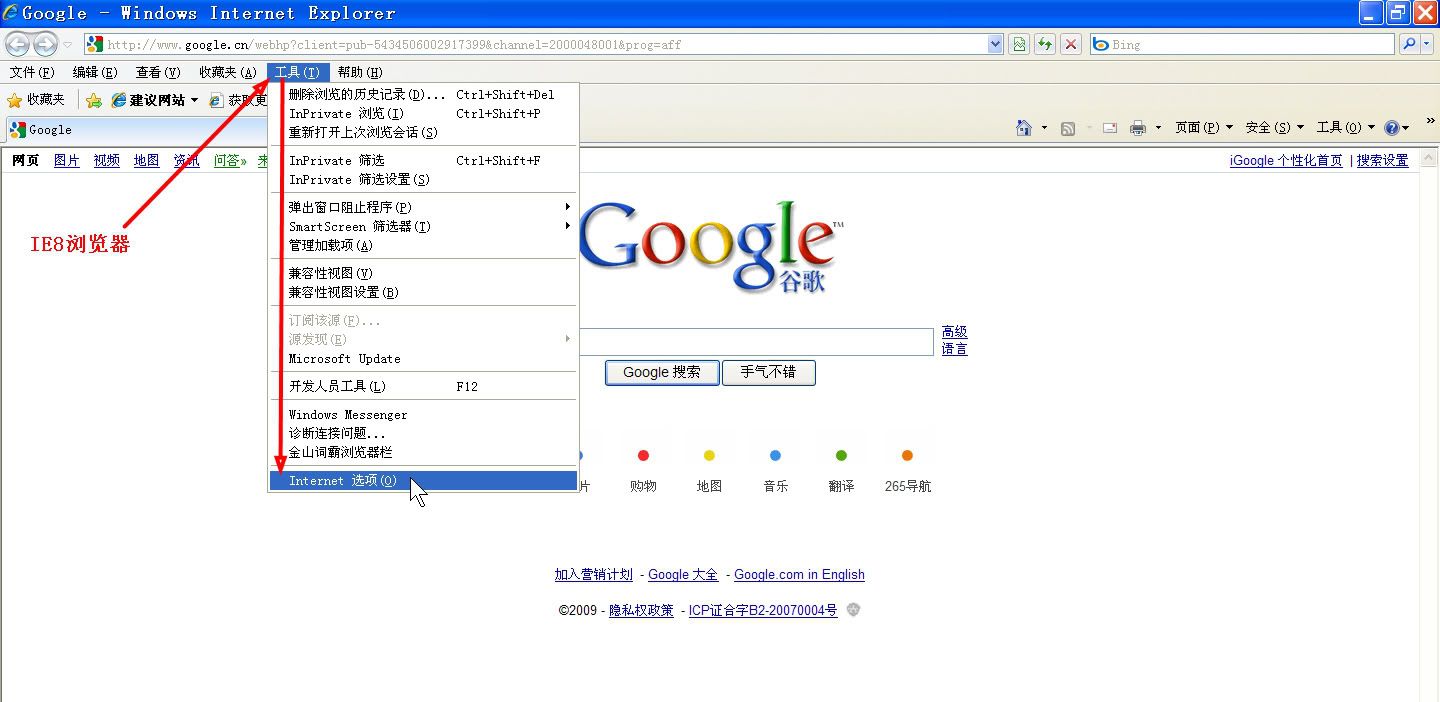Open the recent pages dropdown arrow

click(x=67, y=45)
